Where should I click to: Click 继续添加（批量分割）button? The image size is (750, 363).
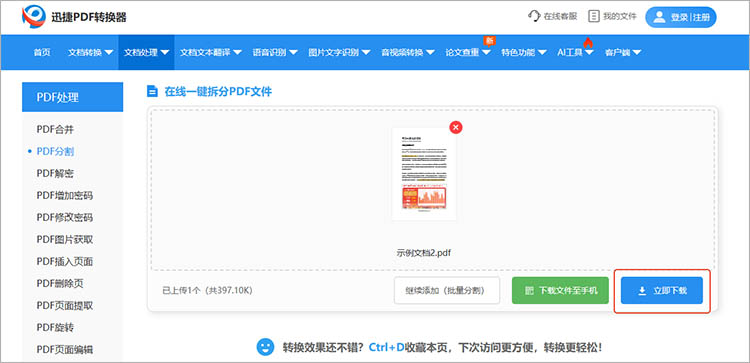[x=447, y=290]
